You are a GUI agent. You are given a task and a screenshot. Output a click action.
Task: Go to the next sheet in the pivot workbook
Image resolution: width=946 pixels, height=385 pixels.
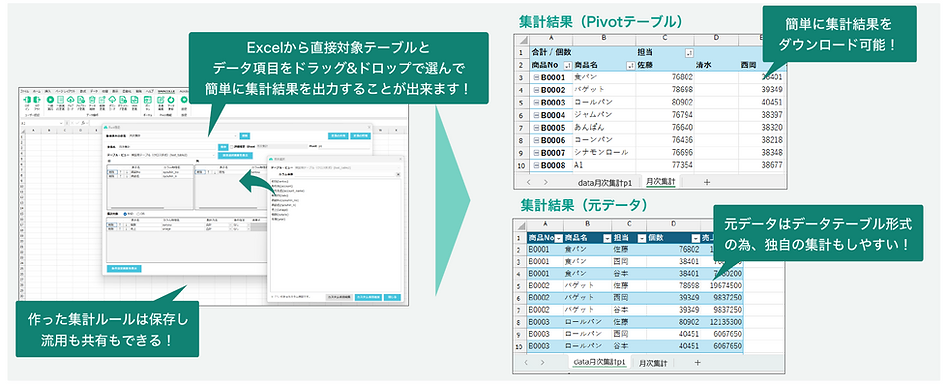[x=546, y=181]
